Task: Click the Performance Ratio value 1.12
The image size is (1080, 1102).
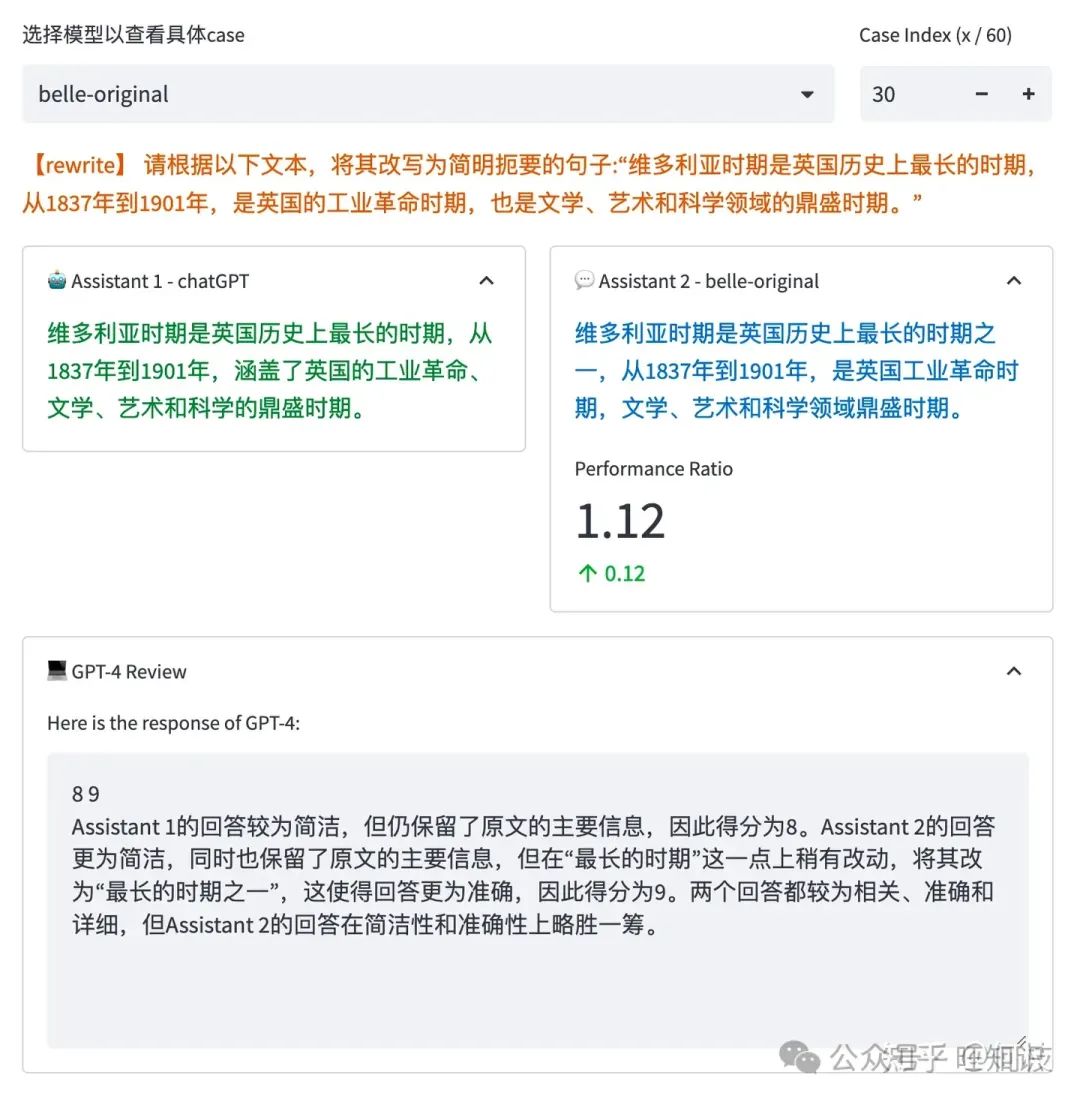Action: [620, 521]
